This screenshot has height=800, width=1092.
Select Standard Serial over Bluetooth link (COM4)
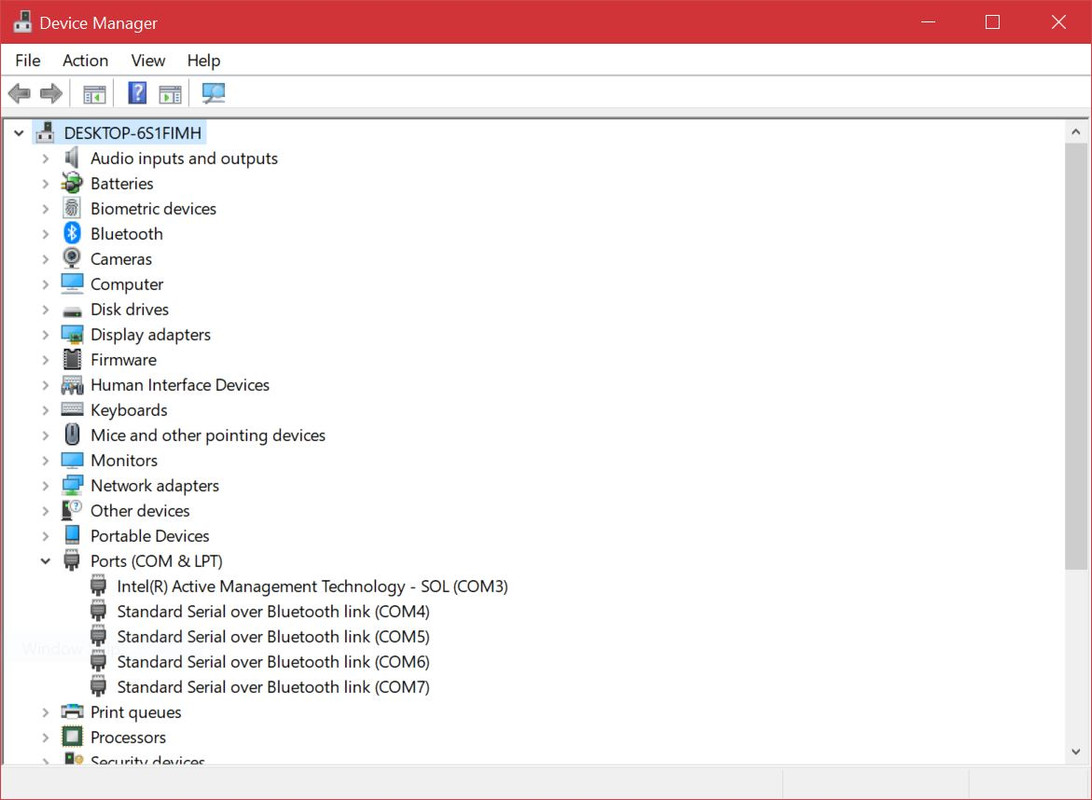pos(273,611)
